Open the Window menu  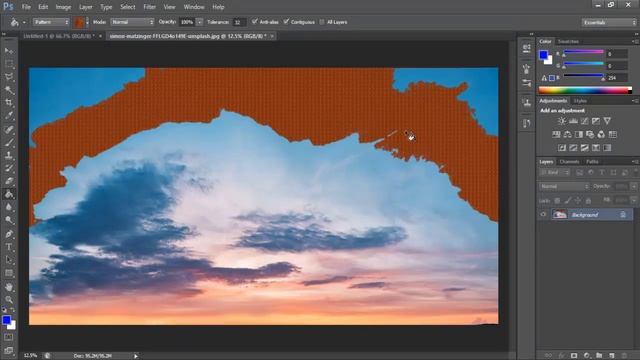(194, 7)
